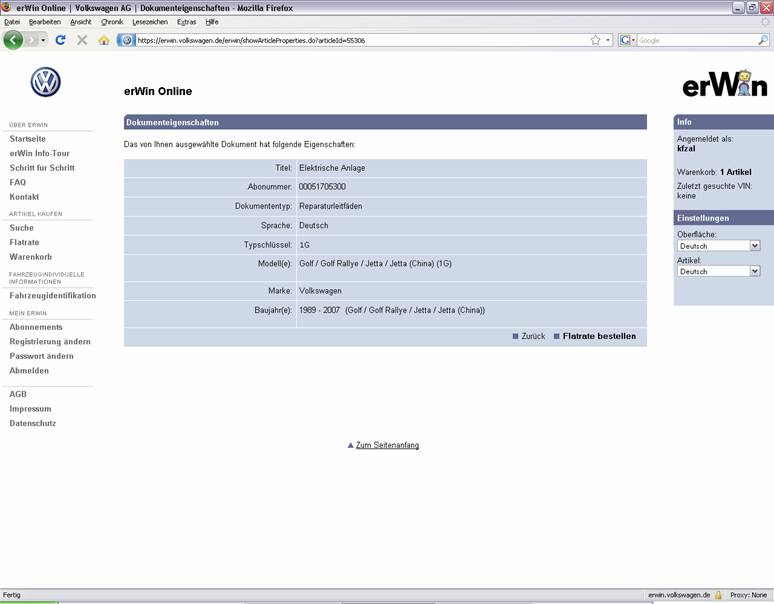
Task: Open the Oberfläche language dropdown
Action: coord(719,245)
